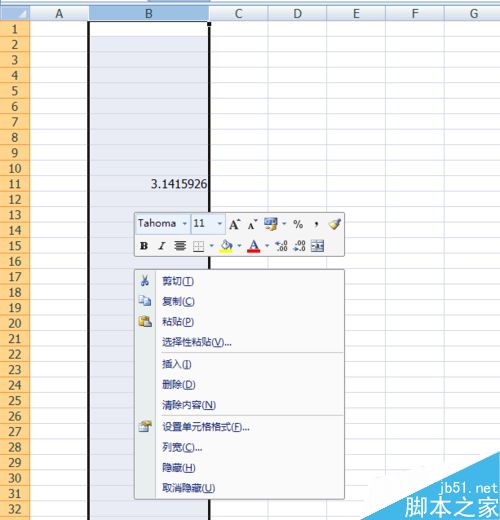The width and height of the screenshot is (500, 520).
Task: Select 隐藏(H) in the context menu
Action: (x=179, y=468)
